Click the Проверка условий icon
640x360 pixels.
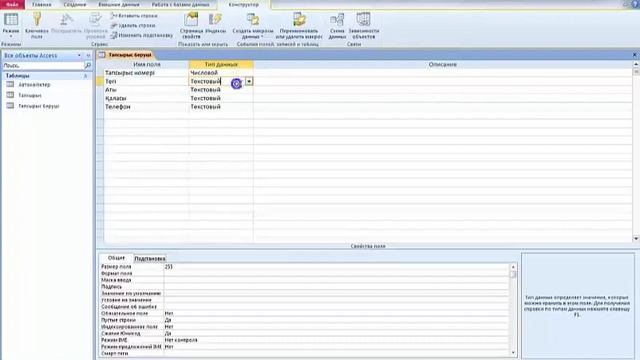(96, 20)
